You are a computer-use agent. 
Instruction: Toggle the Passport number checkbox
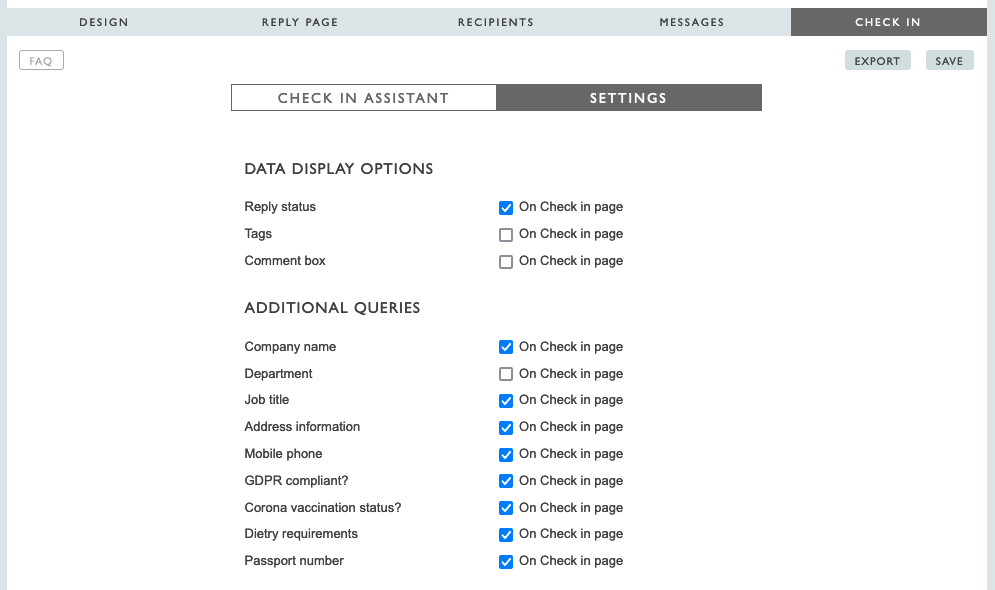(506, 562)
